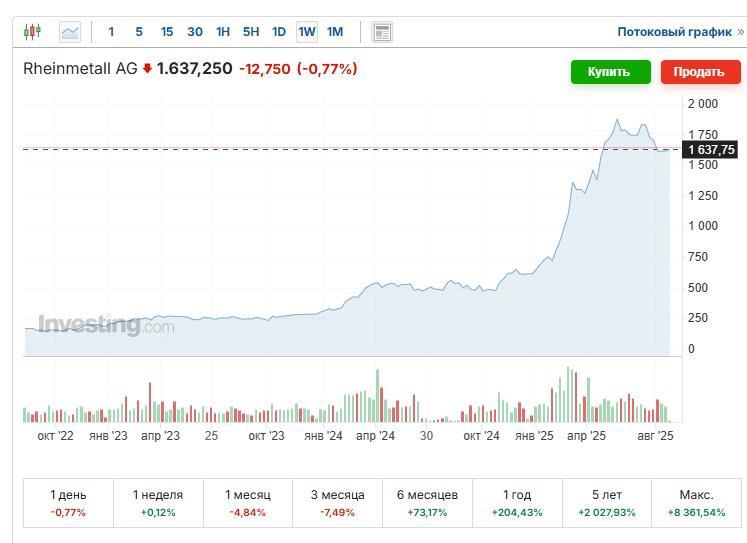This screenshot has height=543, width=747.
Task: Open the news panel icon in toolbar
Action: pyautogui.click(x=381, y=32)
